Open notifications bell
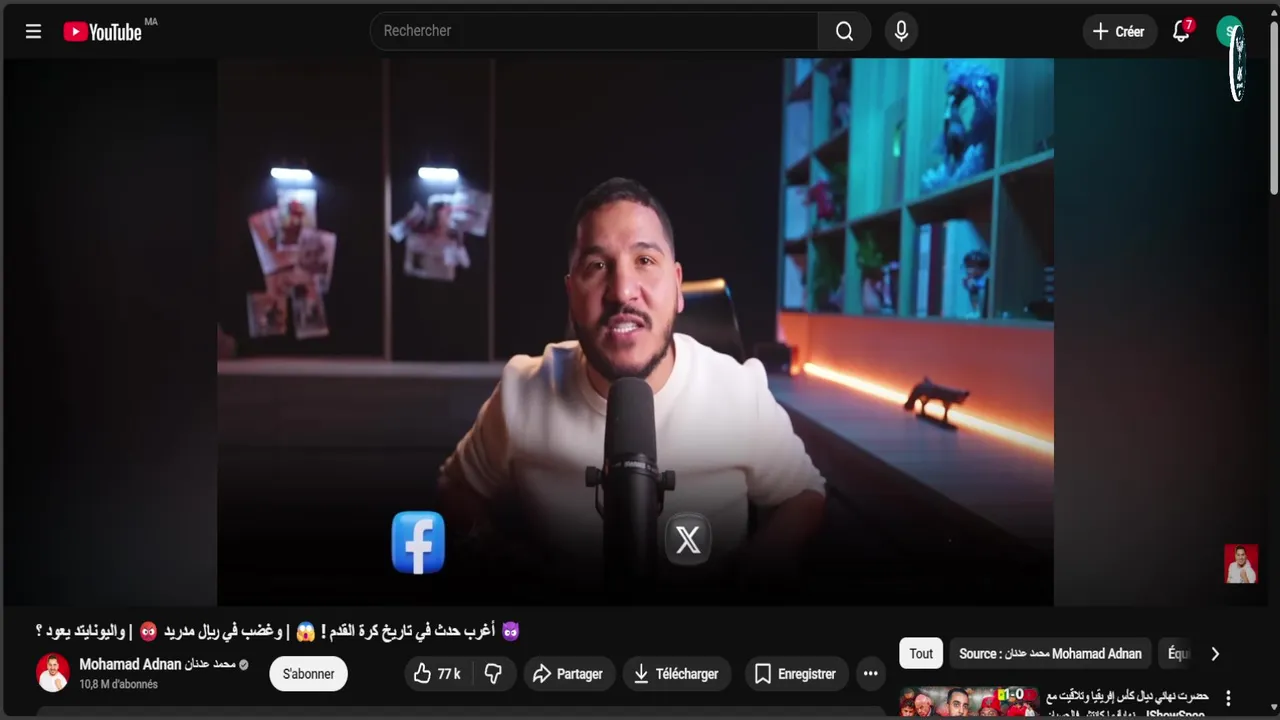The image size is (1280, 720). (1181, 31)
